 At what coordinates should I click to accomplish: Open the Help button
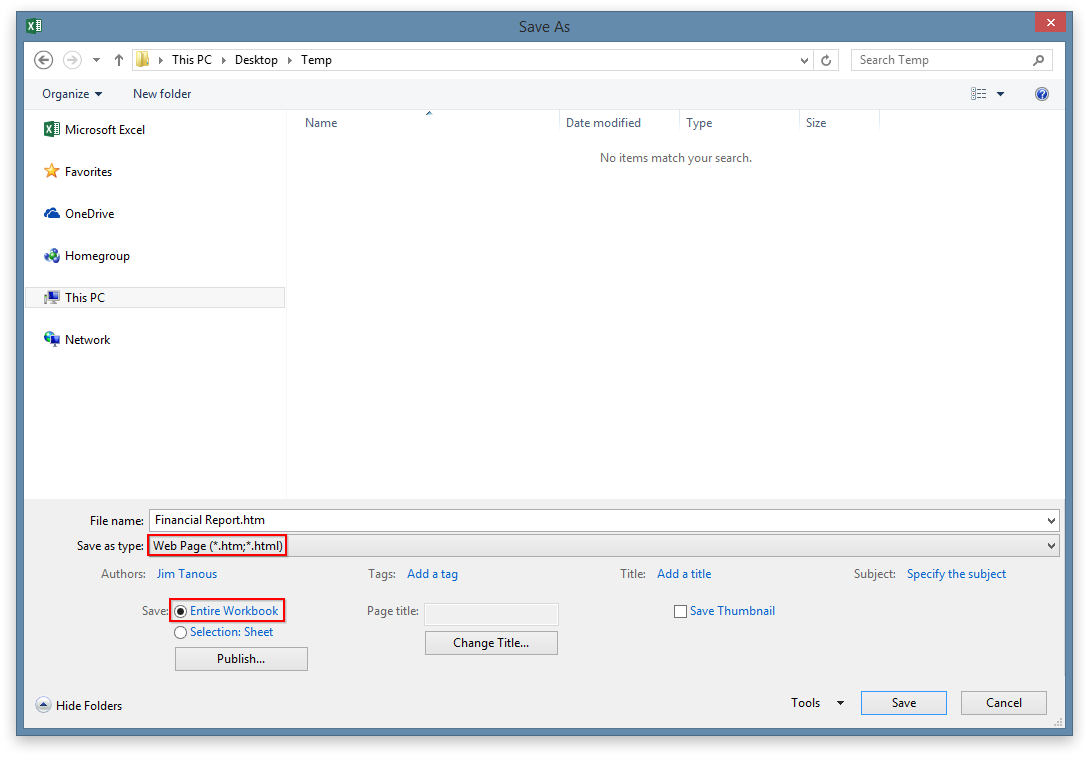1041,94
